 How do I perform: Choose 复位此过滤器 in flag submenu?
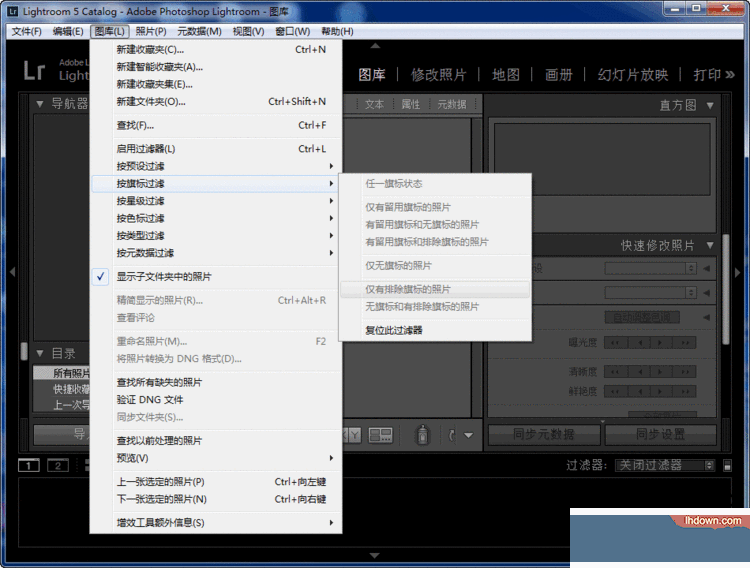435,330
